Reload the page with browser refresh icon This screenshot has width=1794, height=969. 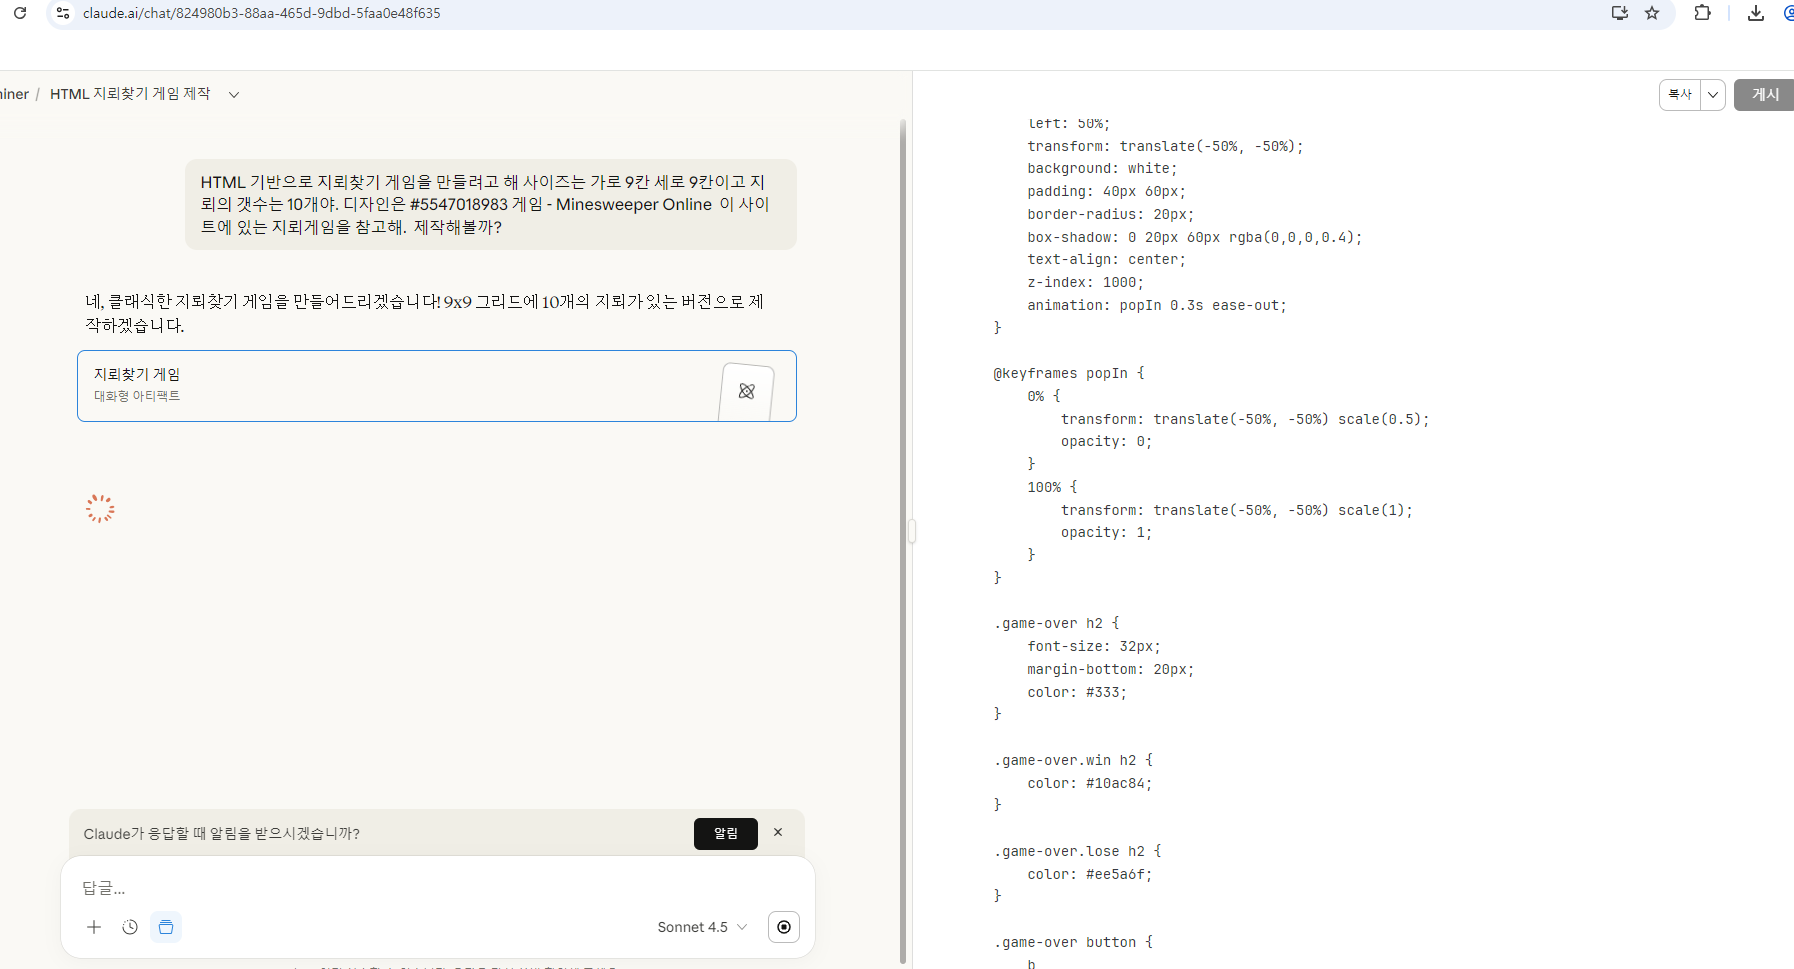coord(20,13)
